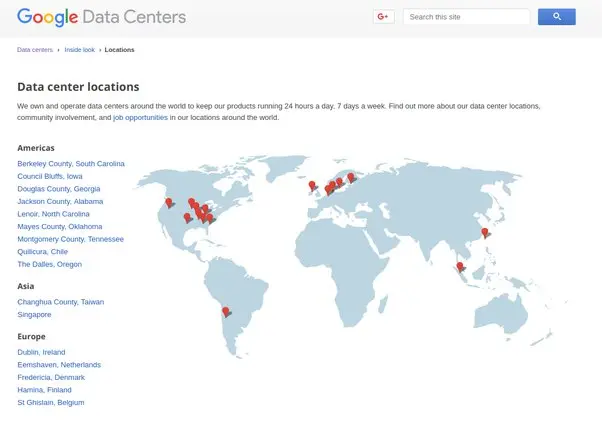Click the map pin in Chile
Viewport: 602px width, 425px height.
pyautogui.click(x=226, y=312)
